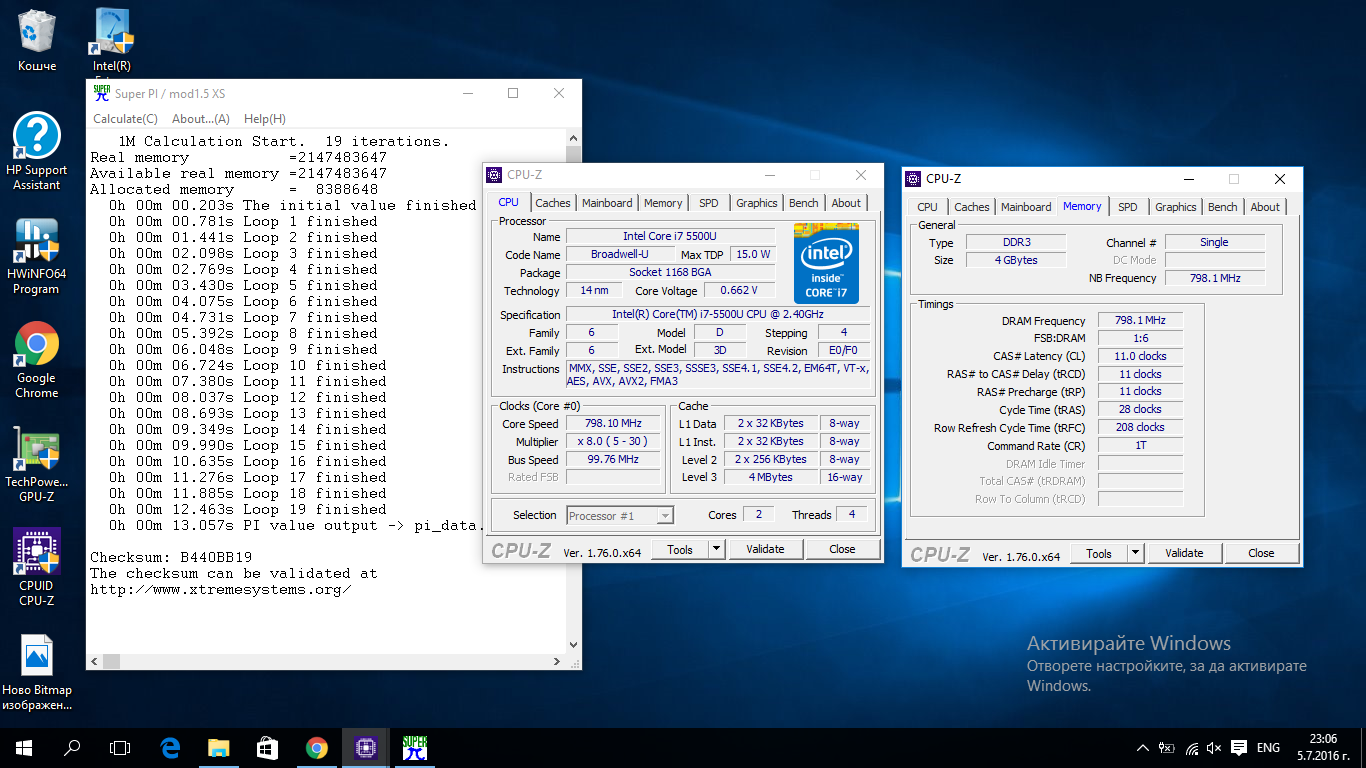Open taskbar Search magnifier
Viewport: 1366px width, 768px height.
tap(72, 748)
